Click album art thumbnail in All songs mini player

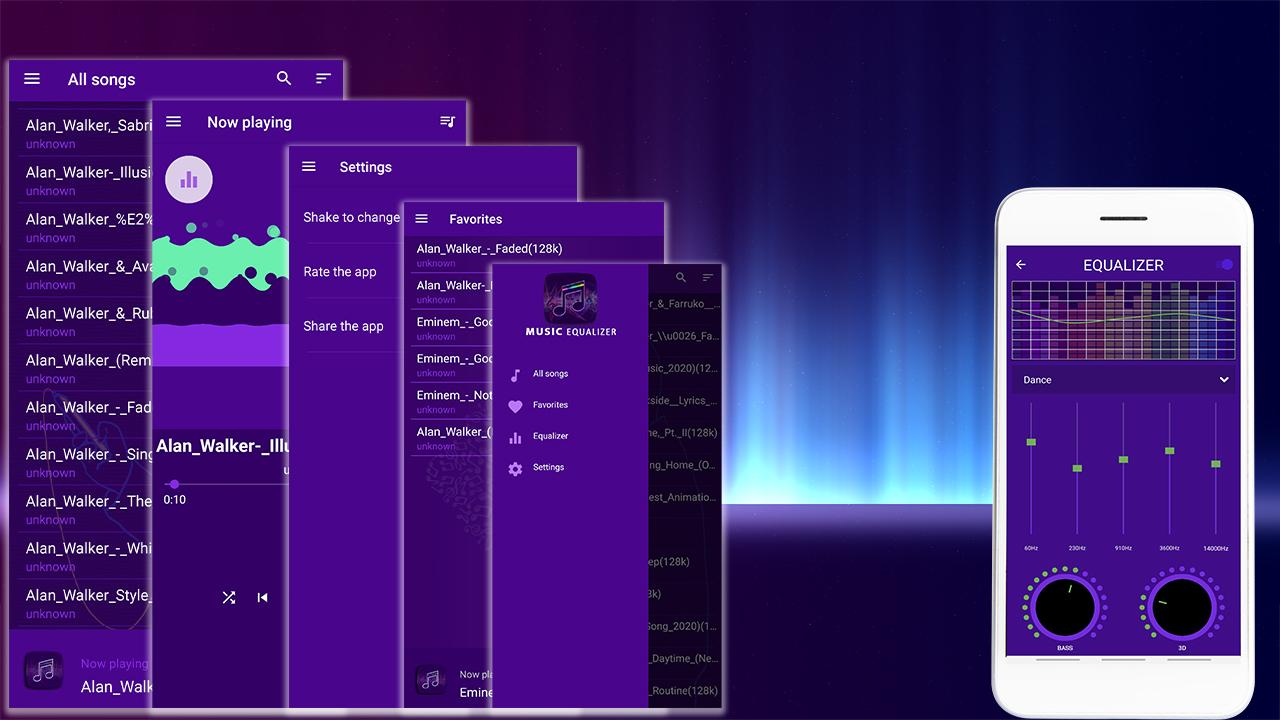(x=43, y=670)
